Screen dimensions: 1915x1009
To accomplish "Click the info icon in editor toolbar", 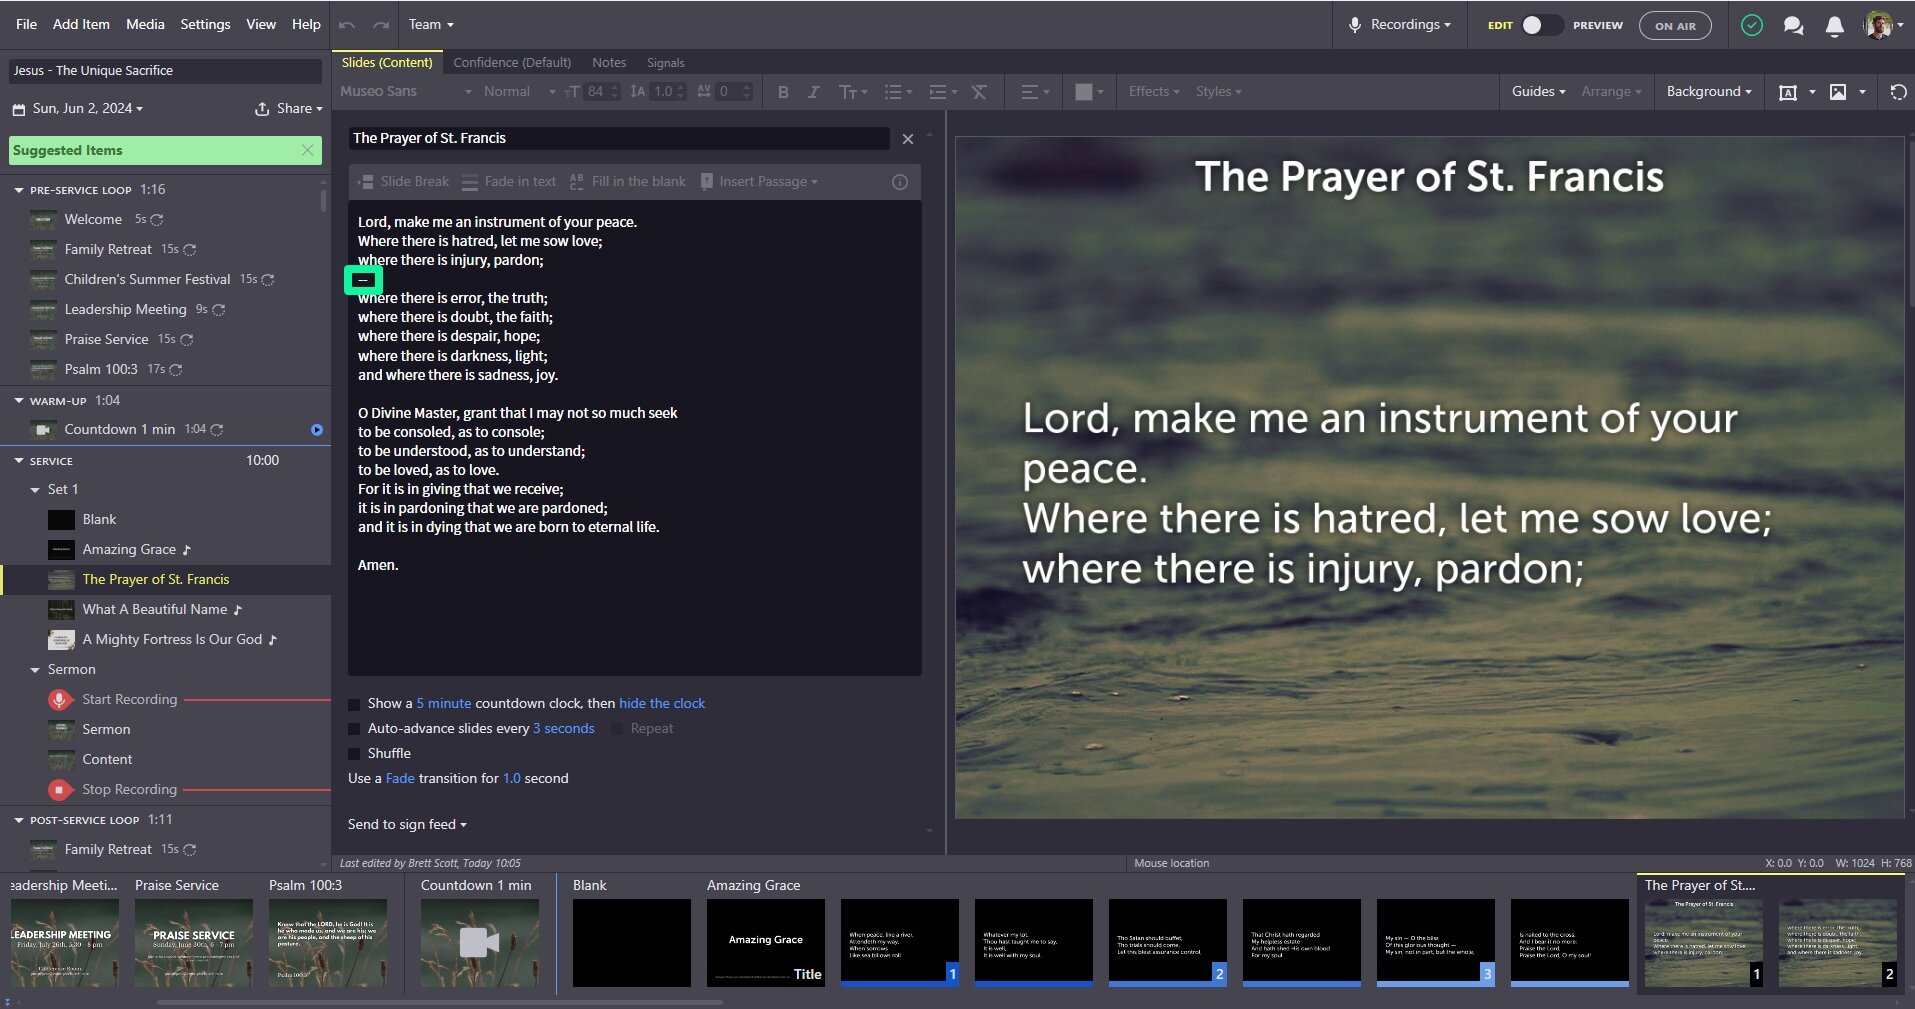I will coord(900,182).
